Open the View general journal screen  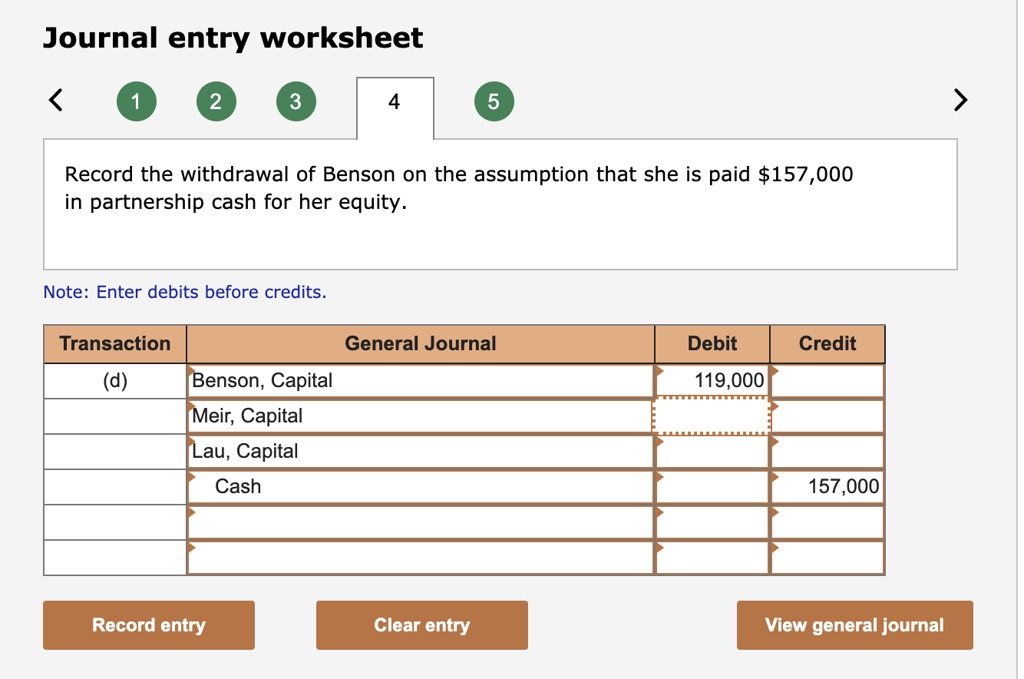point(854,625)
